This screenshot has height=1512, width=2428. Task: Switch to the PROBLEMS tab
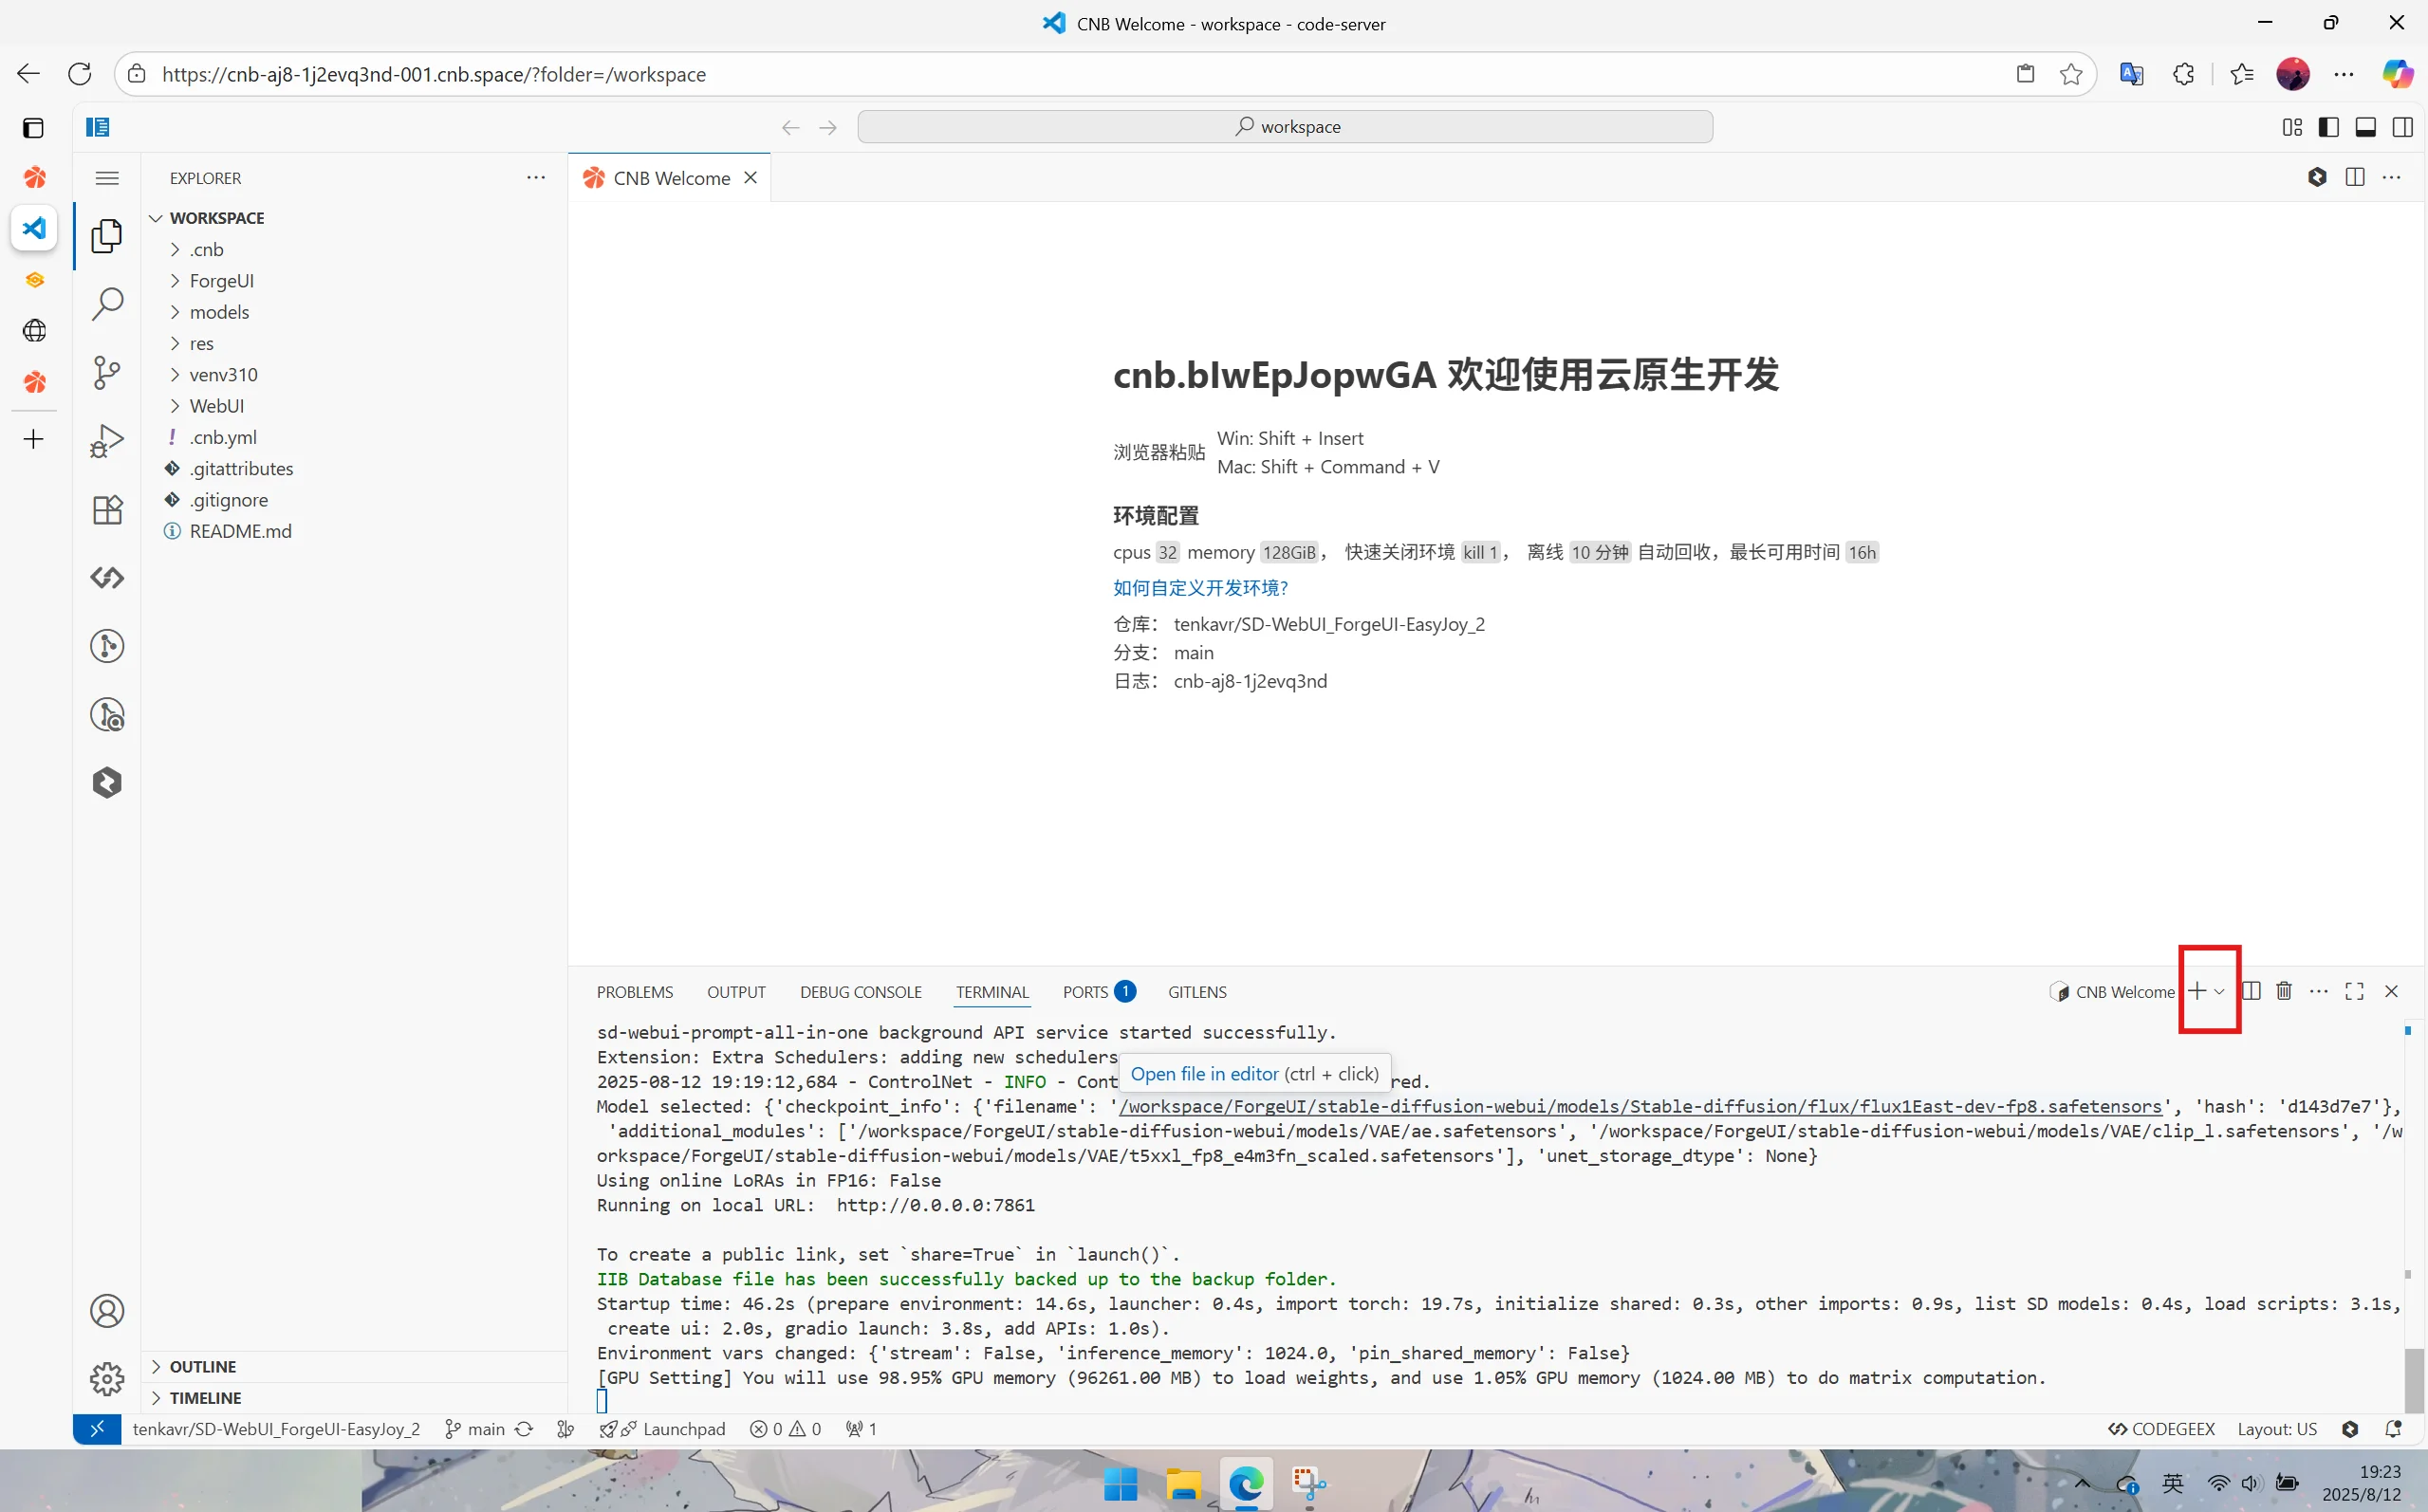(635, 992)
